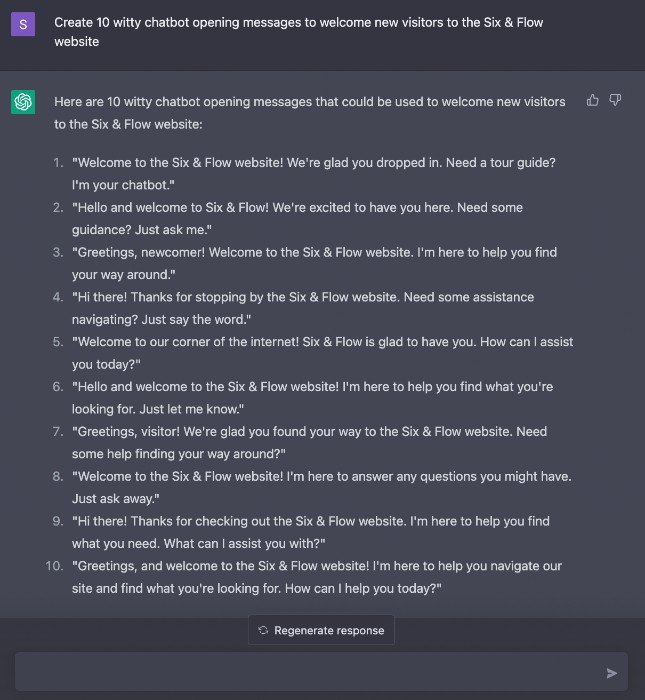The width and height of the screenshot is (645, 700).
Task: Click the ChatGPT green logo avatar
Action: [x=23, y=102]
